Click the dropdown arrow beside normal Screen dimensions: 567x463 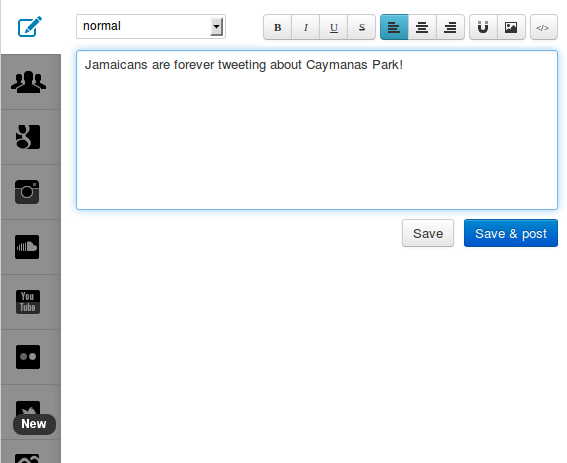(216, 26)
